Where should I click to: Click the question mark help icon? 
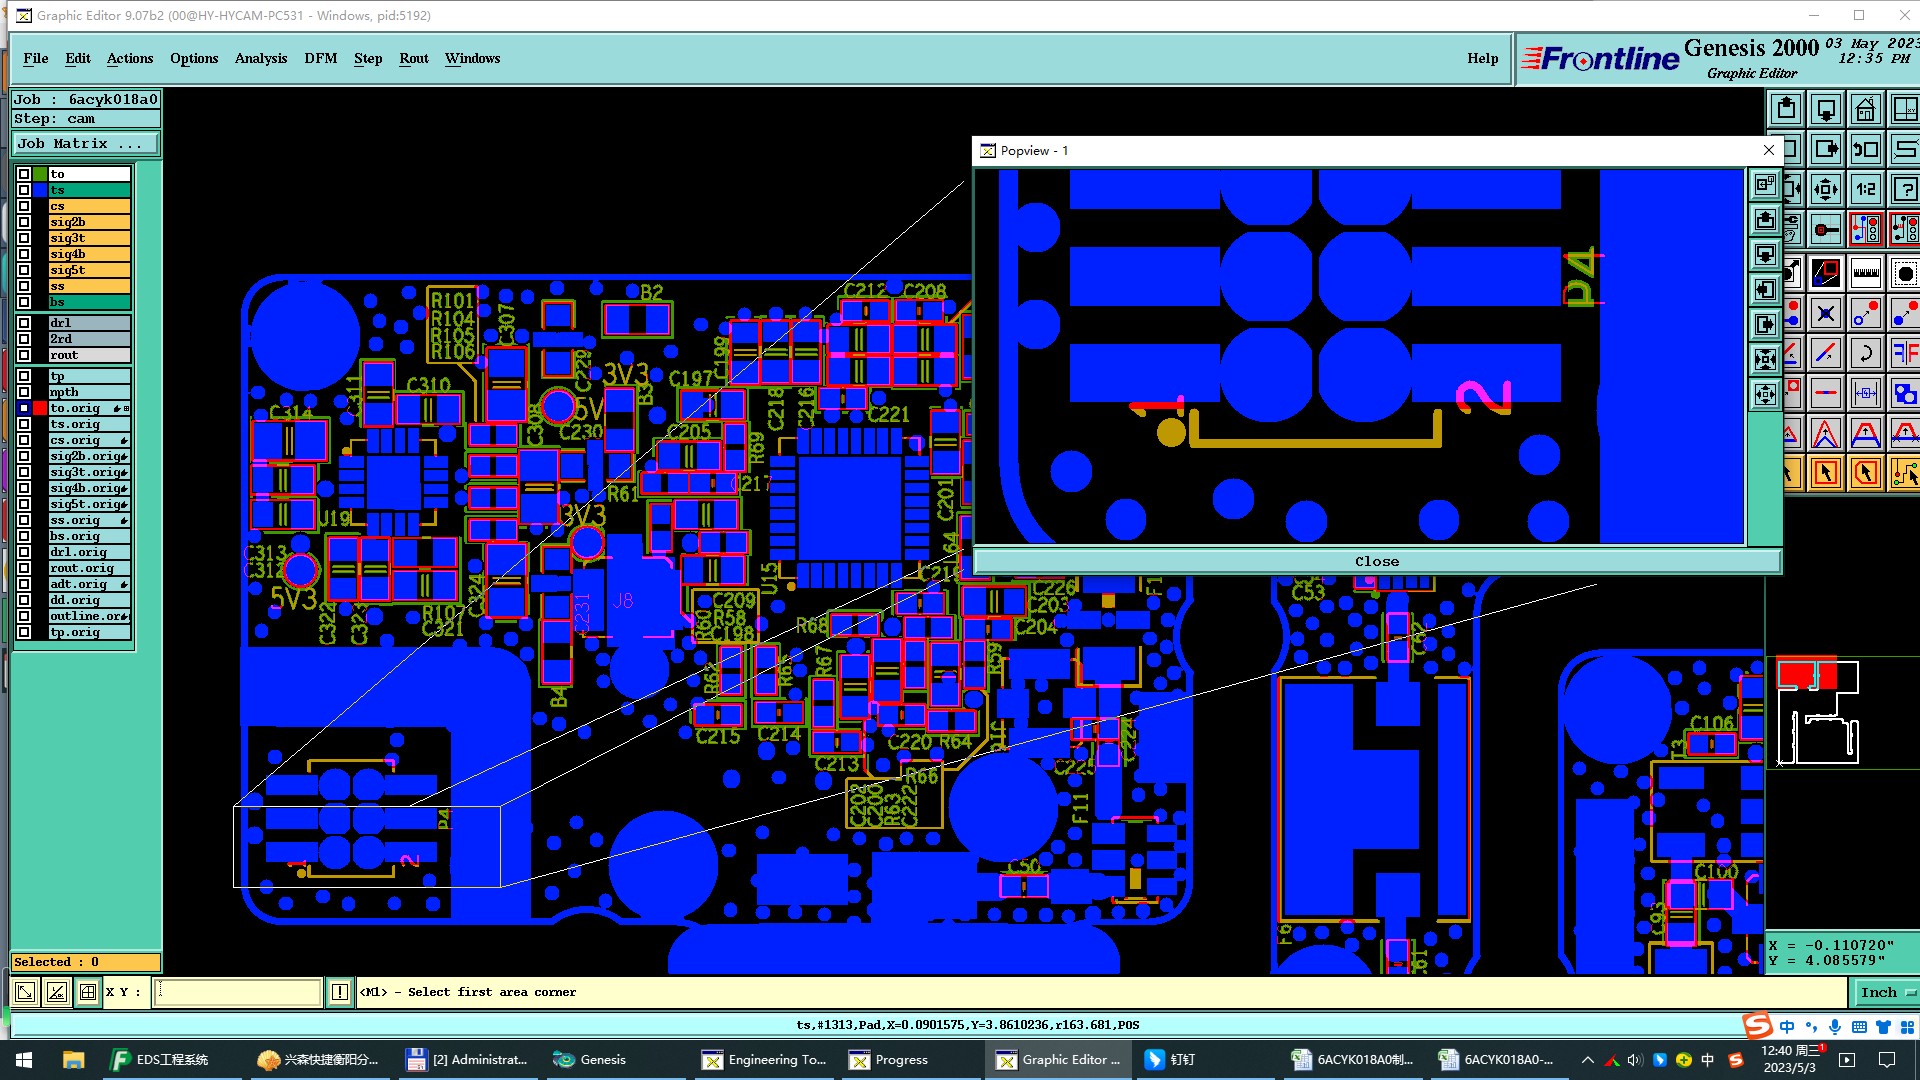1905,189
